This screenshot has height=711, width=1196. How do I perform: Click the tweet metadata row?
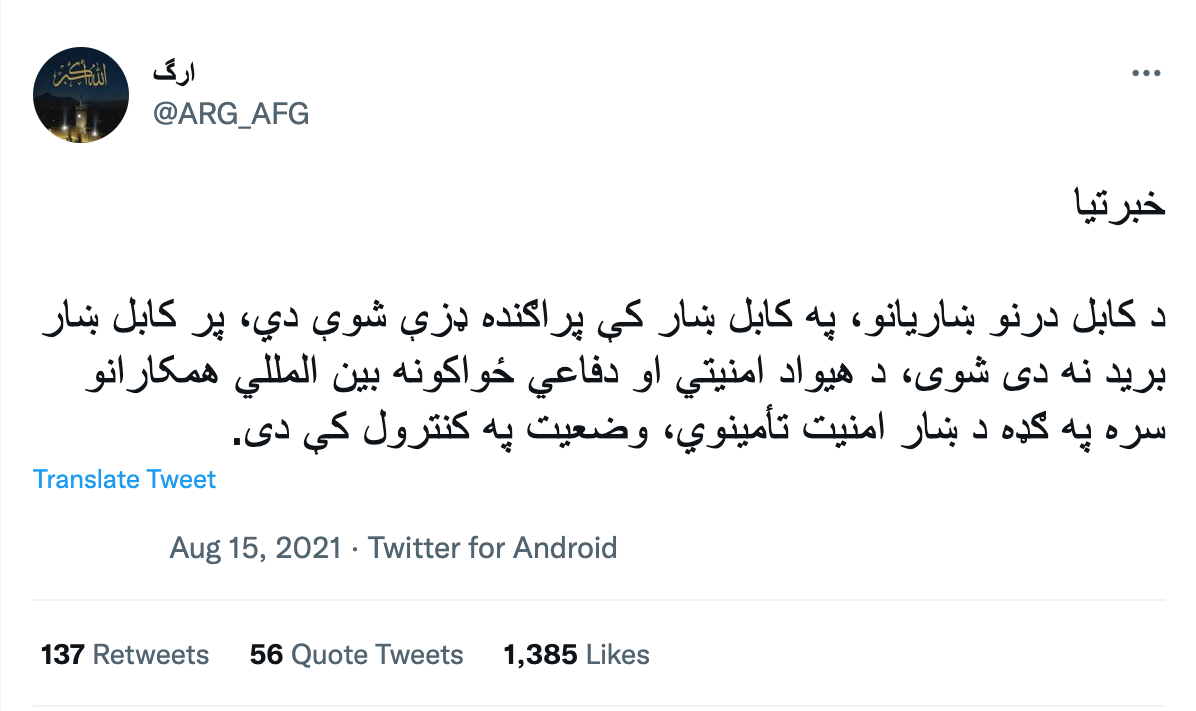point(391,548)
